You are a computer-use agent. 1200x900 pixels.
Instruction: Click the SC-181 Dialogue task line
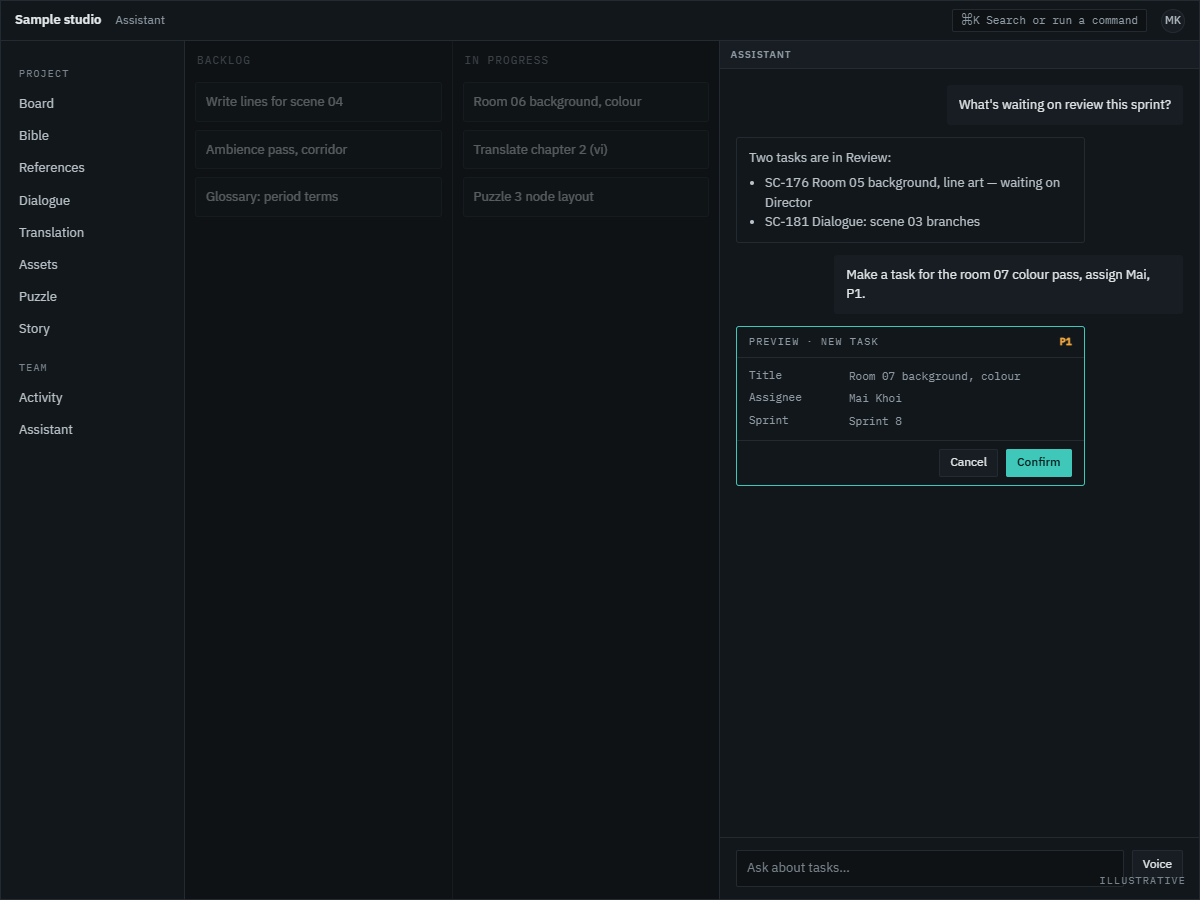pos(872,221)
